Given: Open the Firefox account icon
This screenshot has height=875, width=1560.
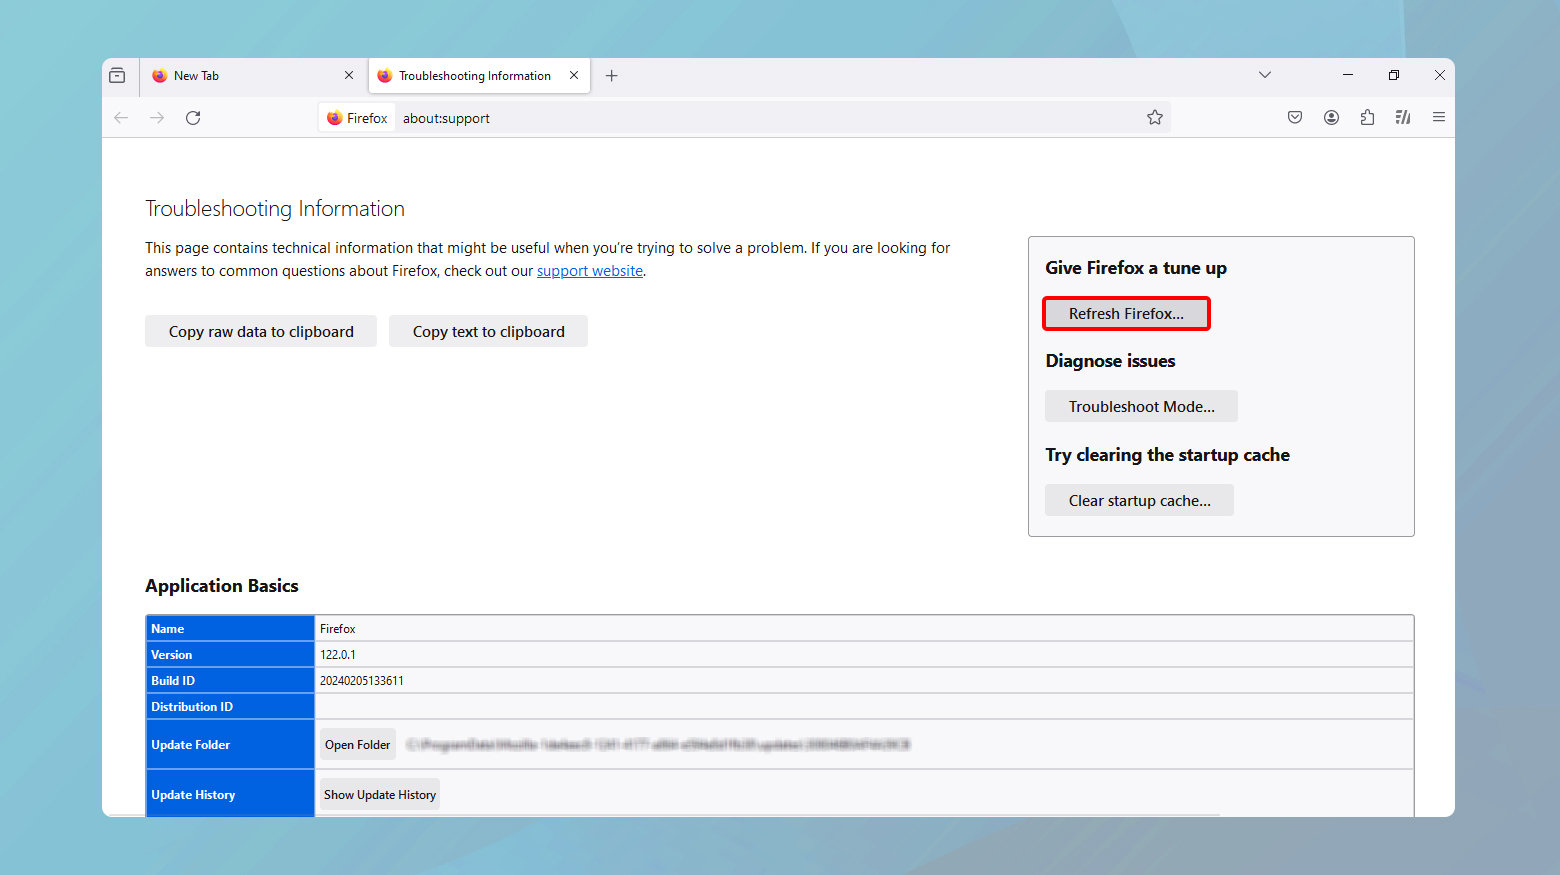Looking at the screenshot, I should pyautogui.click(x=1331, y=118).
